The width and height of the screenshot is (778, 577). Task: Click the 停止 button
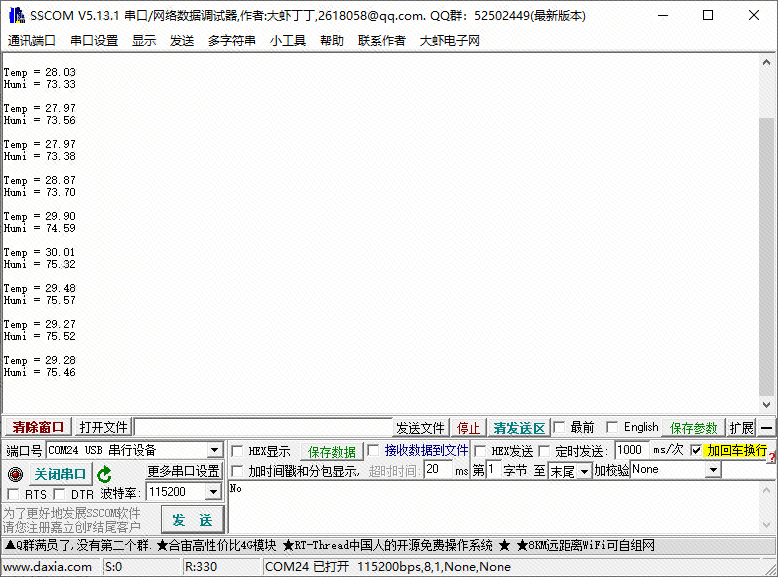[x=468, y=428]
